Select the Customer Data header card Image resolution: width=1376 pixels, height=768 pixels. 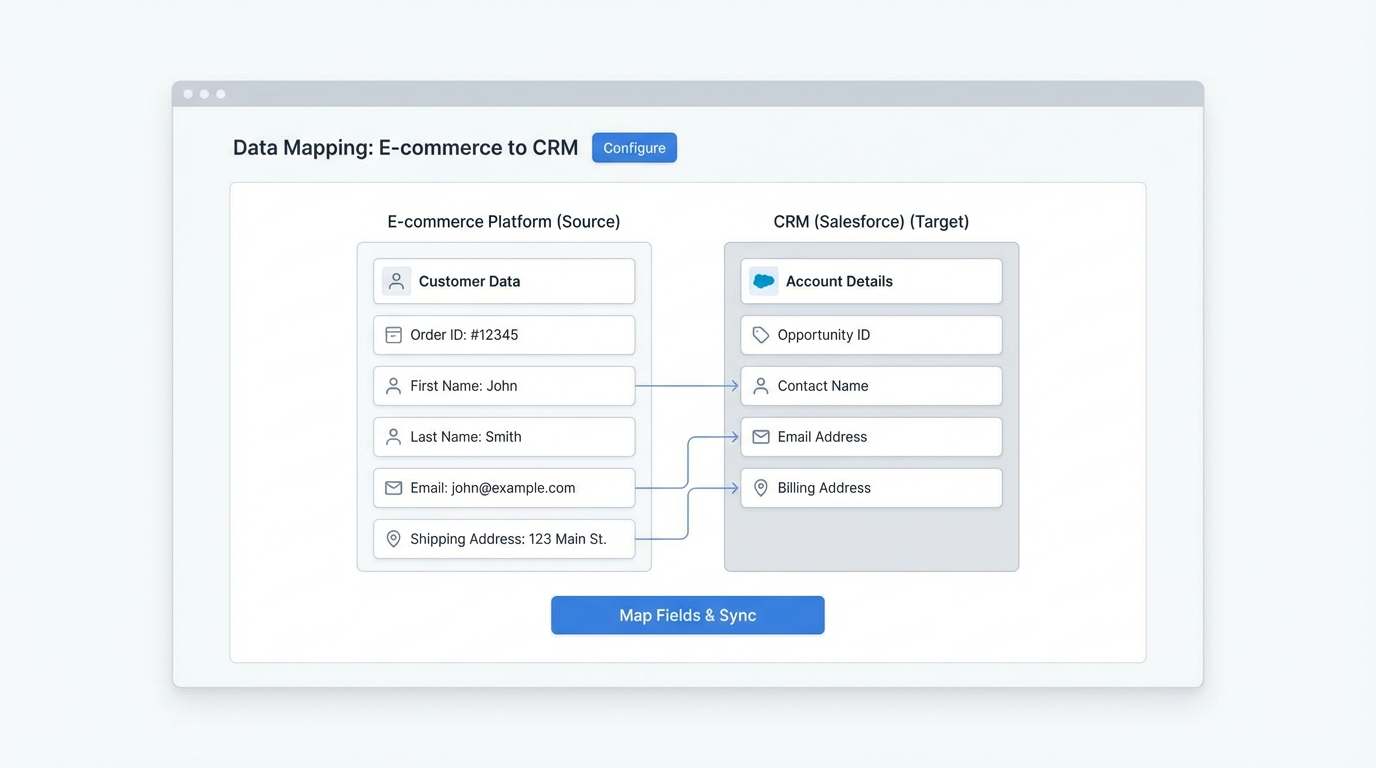pyautogui.click(x=503, y=281)
